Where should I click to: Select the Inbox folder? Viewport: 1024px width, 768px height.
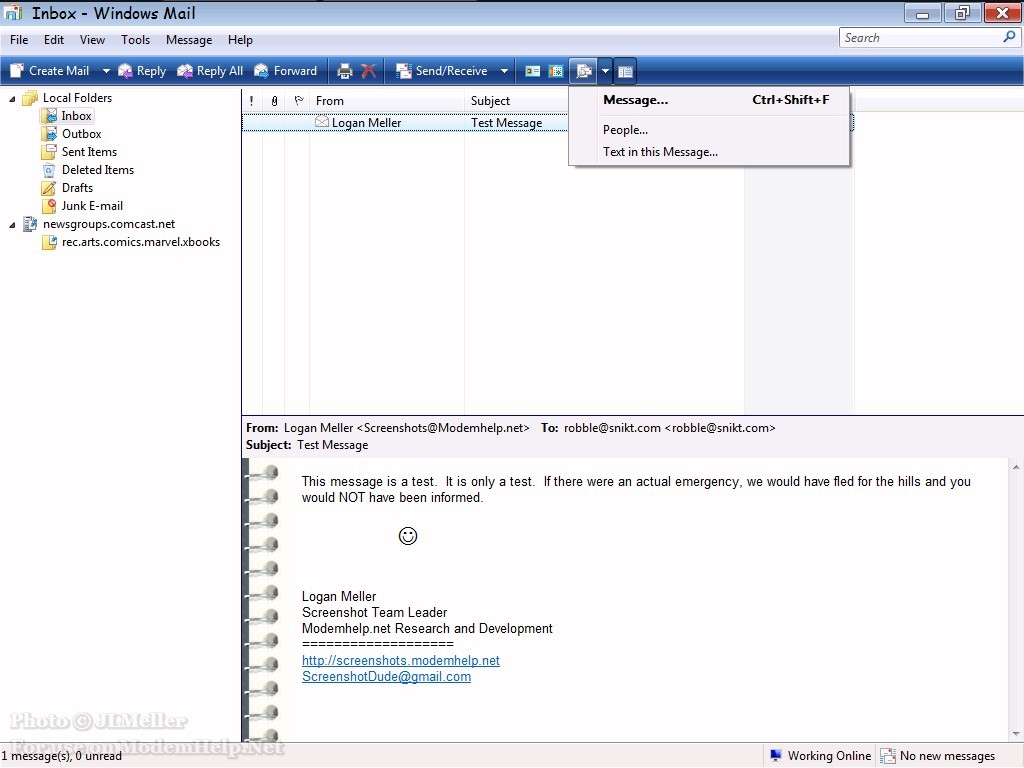pos(67,116)
